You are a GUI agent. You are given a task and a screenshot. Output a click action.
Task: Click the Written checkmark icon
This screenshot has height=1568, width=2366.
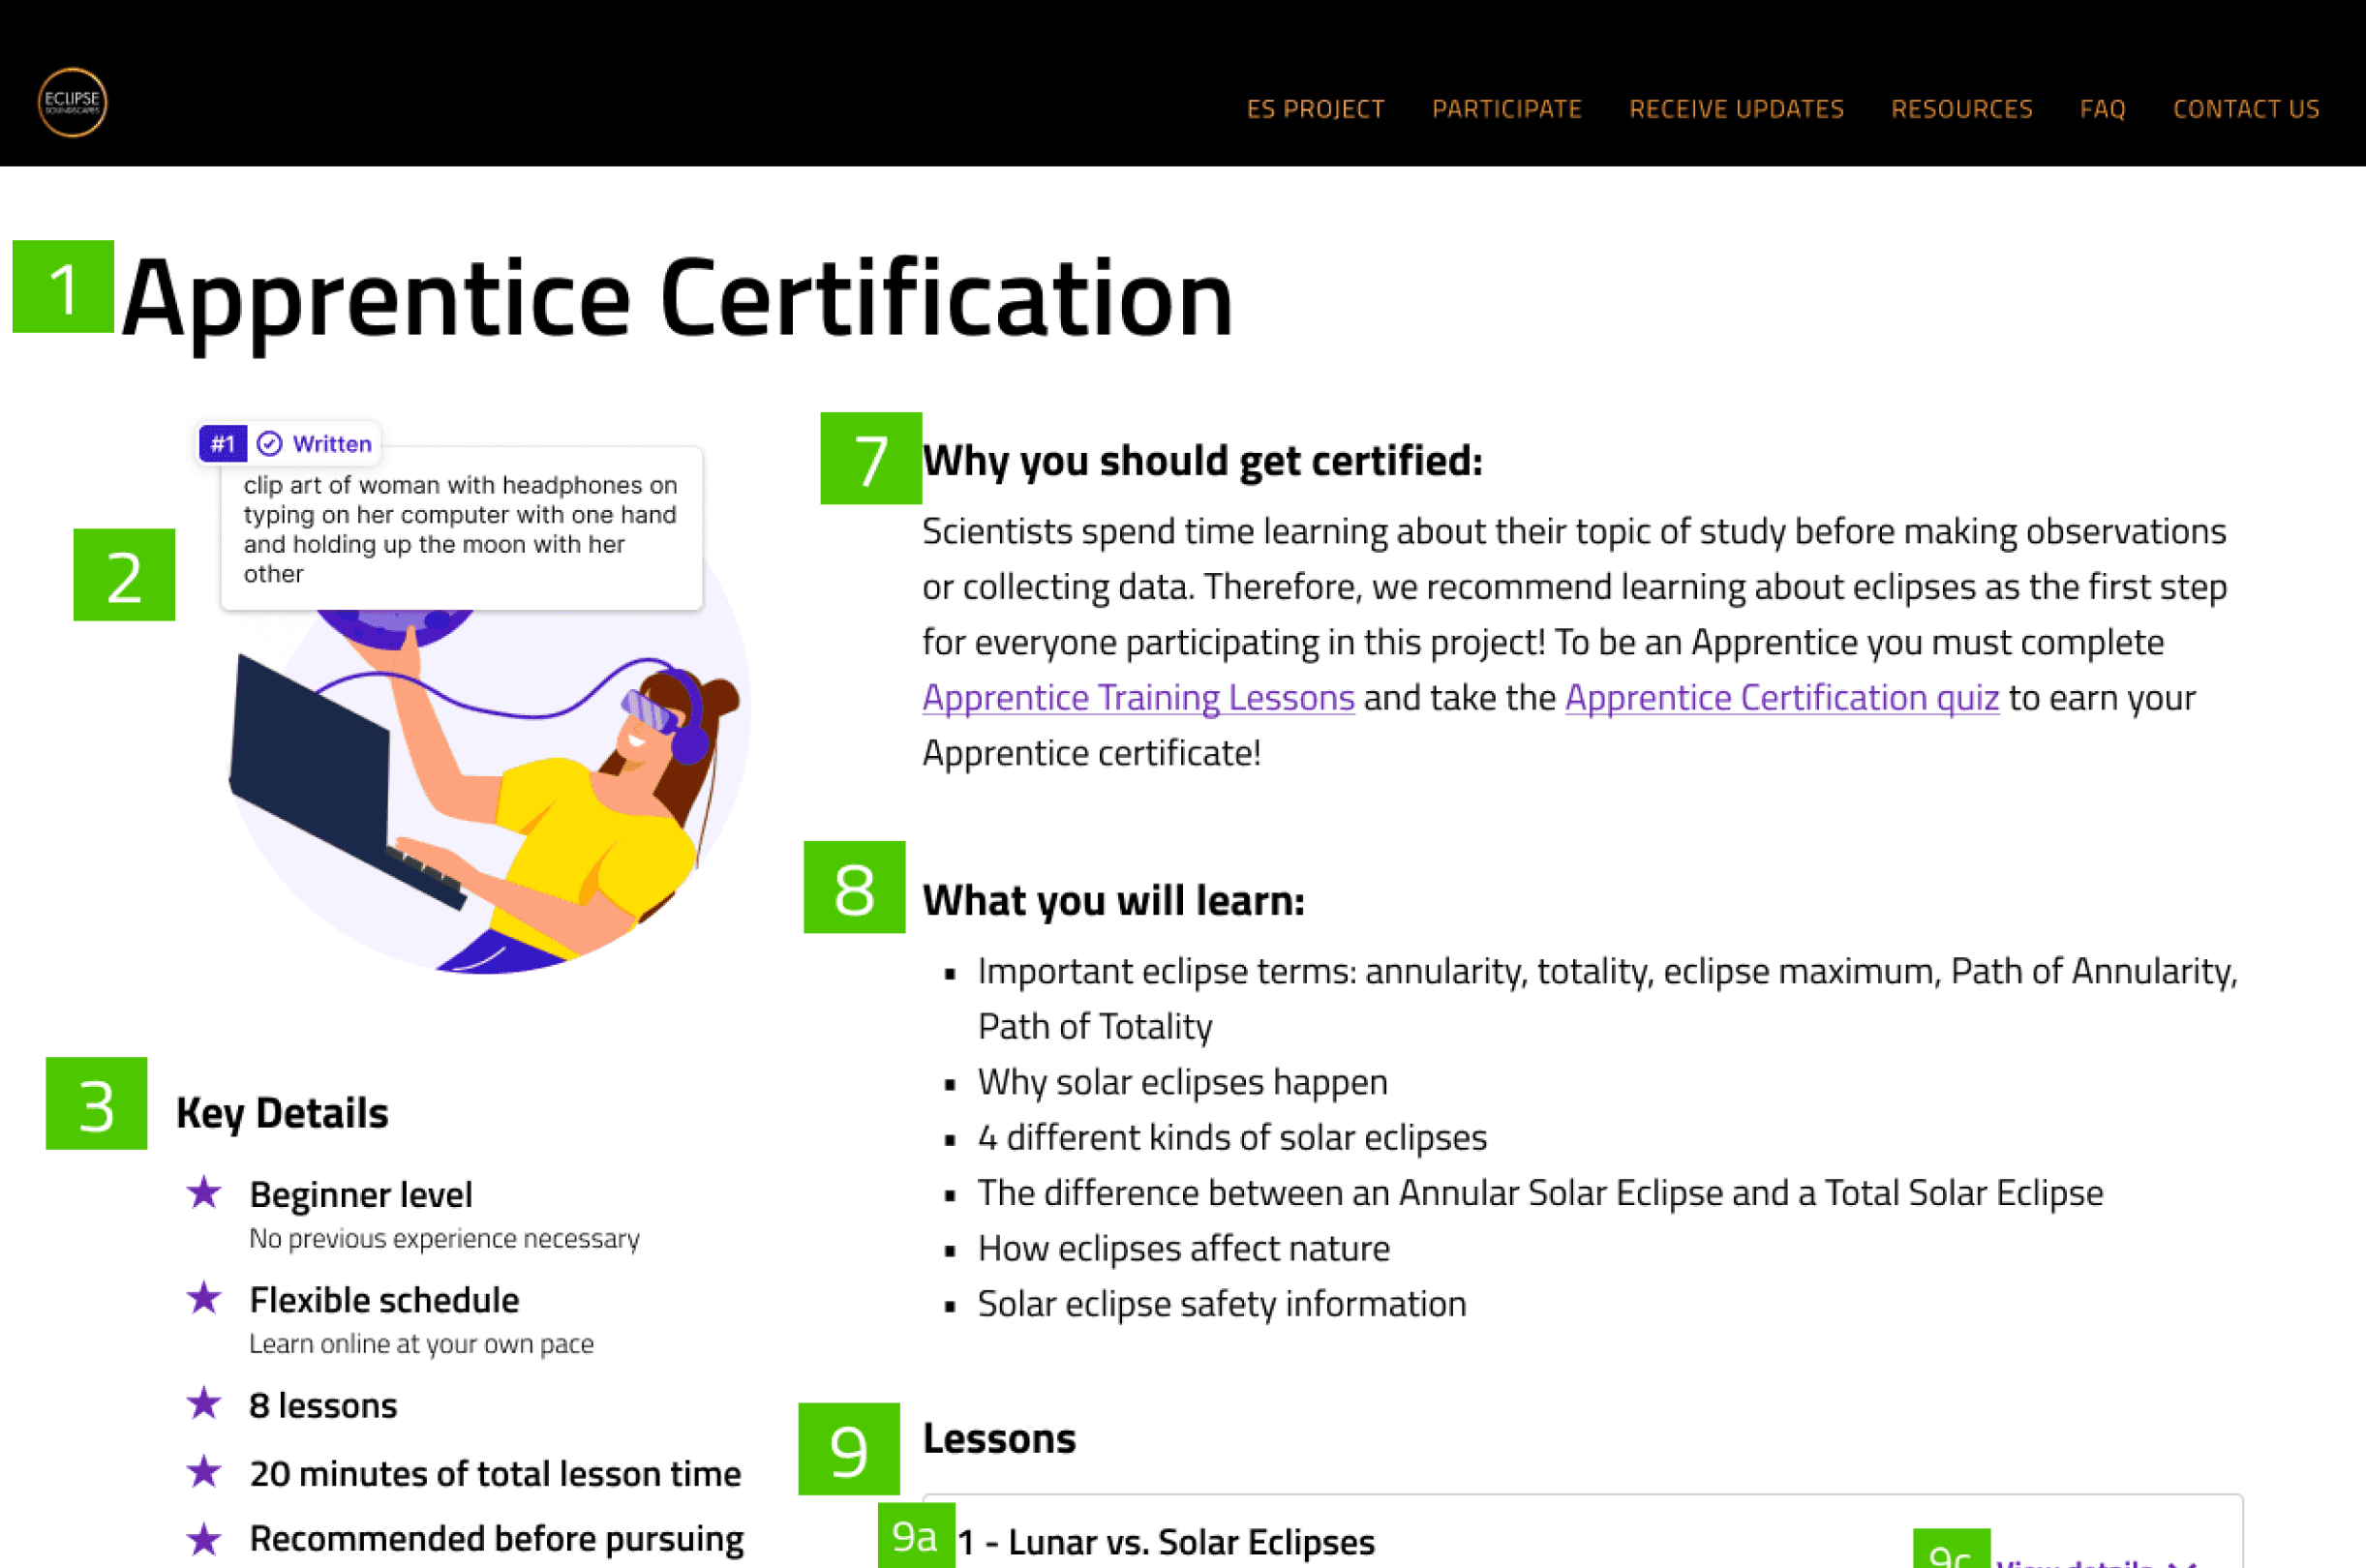269,444
